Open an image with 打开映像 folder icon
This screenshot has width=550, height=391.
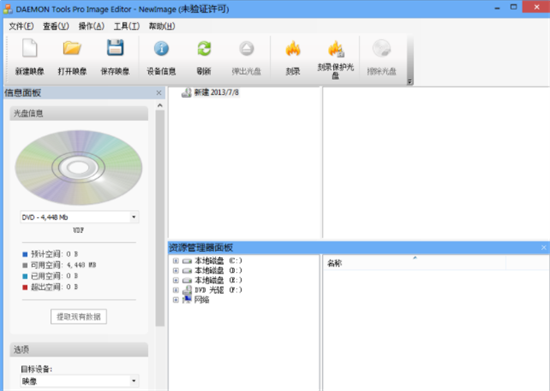(72, 48)
